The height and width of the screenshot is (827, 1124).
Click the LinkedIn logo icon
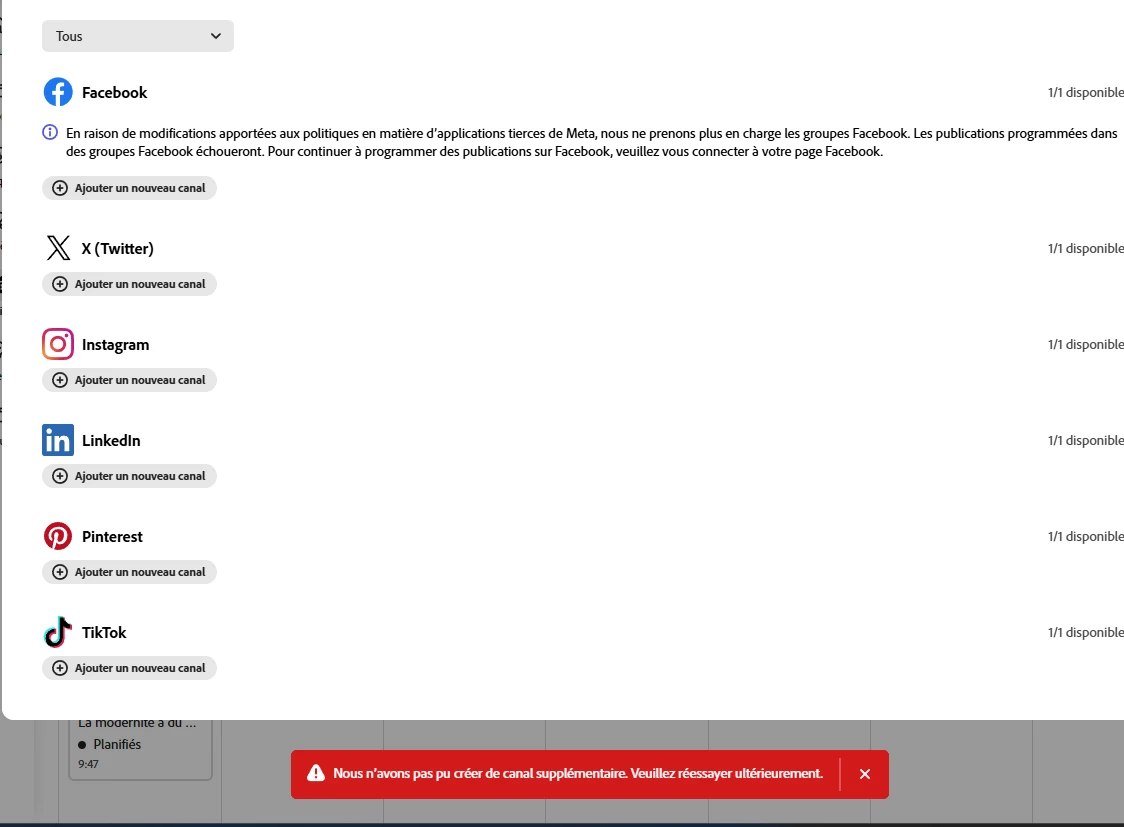[x=58, y=440]
